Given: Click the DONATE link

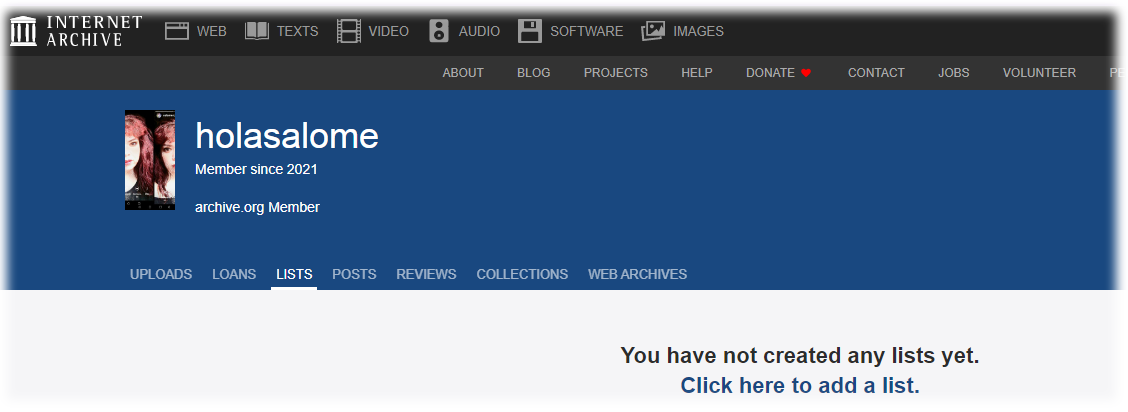Looking at the screenshot, I should [770, 73].
